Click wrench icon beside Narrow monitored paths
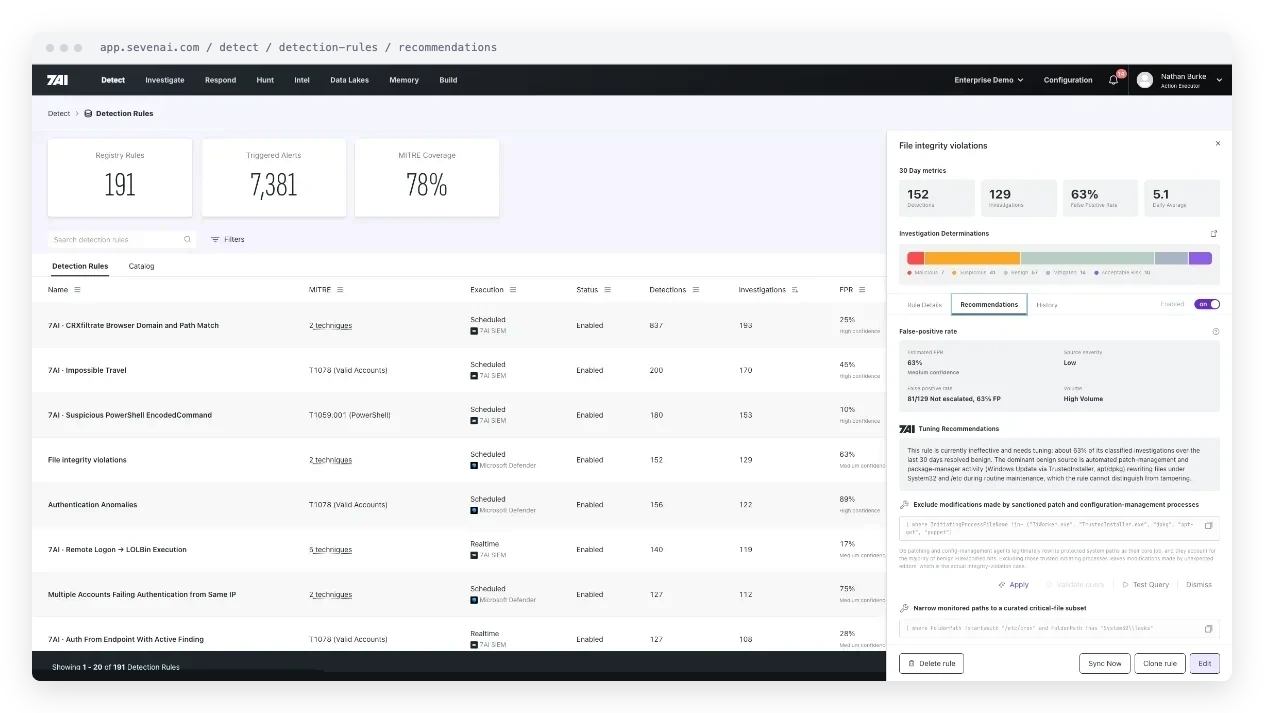The width and height of the screenshot is (1264, 713). pyautogui.click(x=905, y=608)
